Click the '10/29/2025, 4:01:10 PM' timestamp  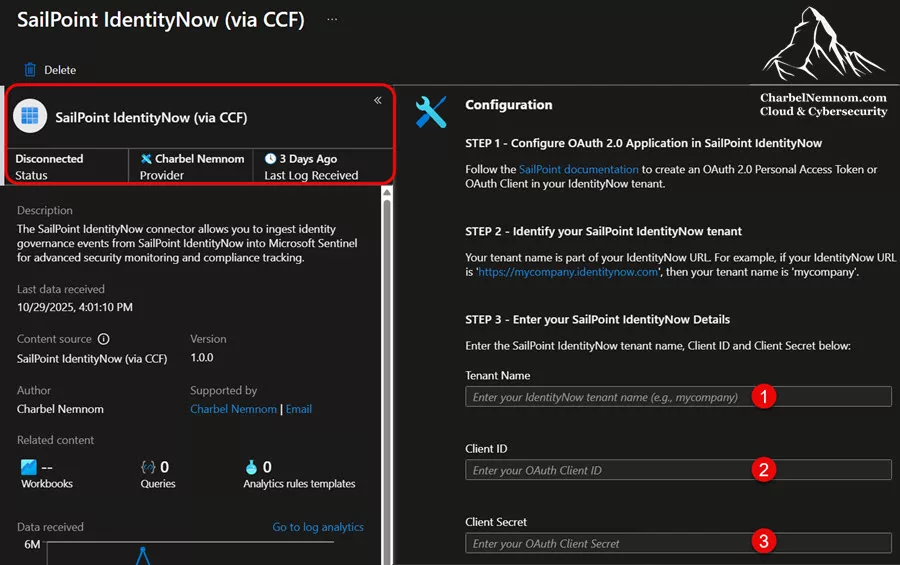click(x=75, y=307)
